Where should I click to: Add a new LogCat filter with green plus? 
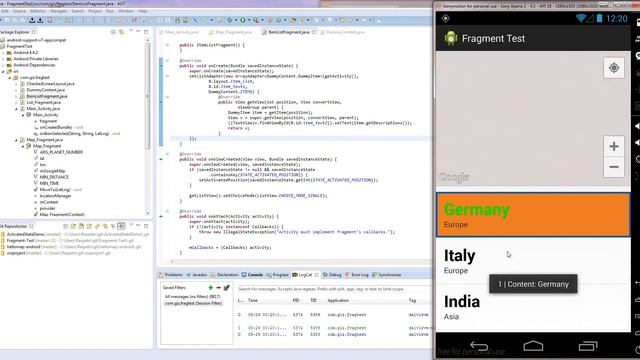[x=211, y=287]
